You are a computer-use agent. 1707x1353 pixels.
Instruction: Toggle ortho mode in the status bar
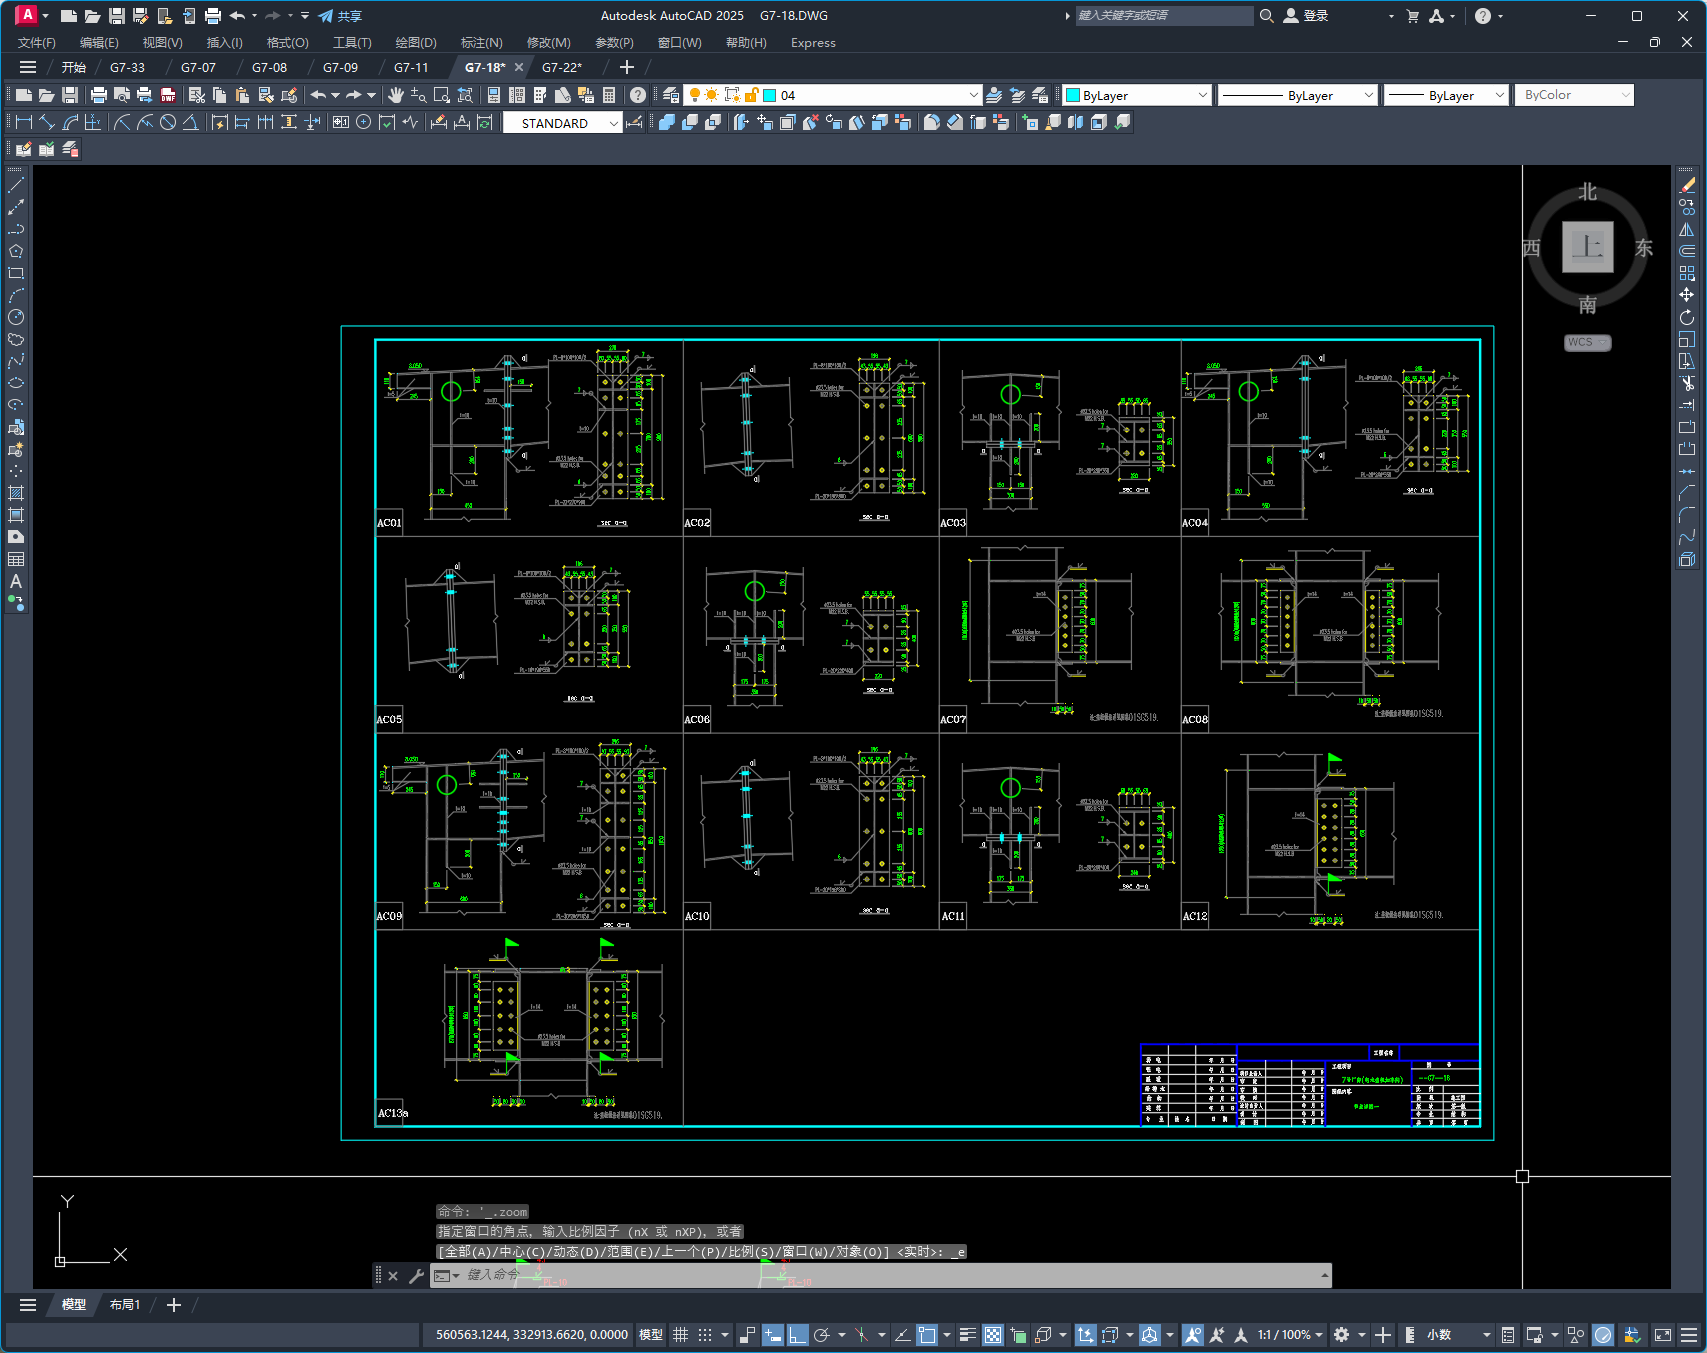click(x=797, y=1335)
